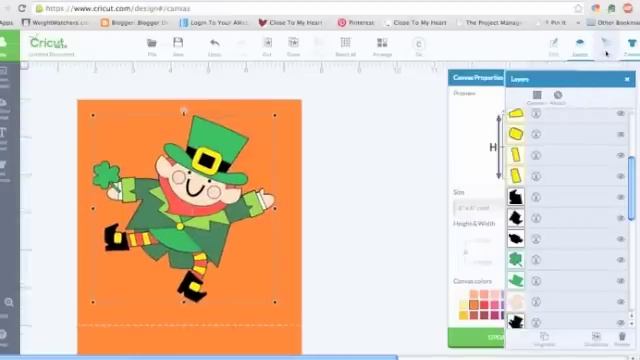Screen dimensions: 640x360
Task: Open line type icon of green hat layer
Action: point(536,281)
